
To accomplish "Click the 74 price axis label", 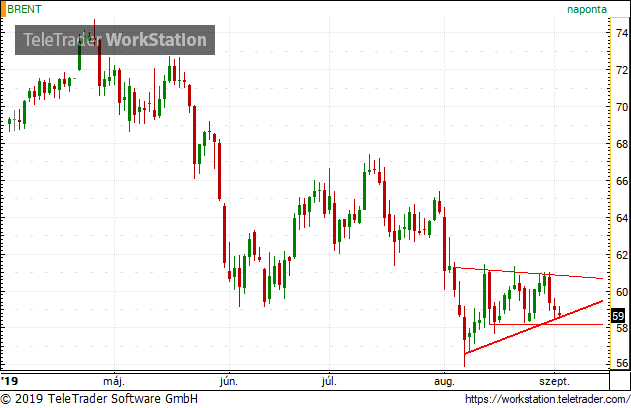I will pyautogui.click(x=622, y=33).
